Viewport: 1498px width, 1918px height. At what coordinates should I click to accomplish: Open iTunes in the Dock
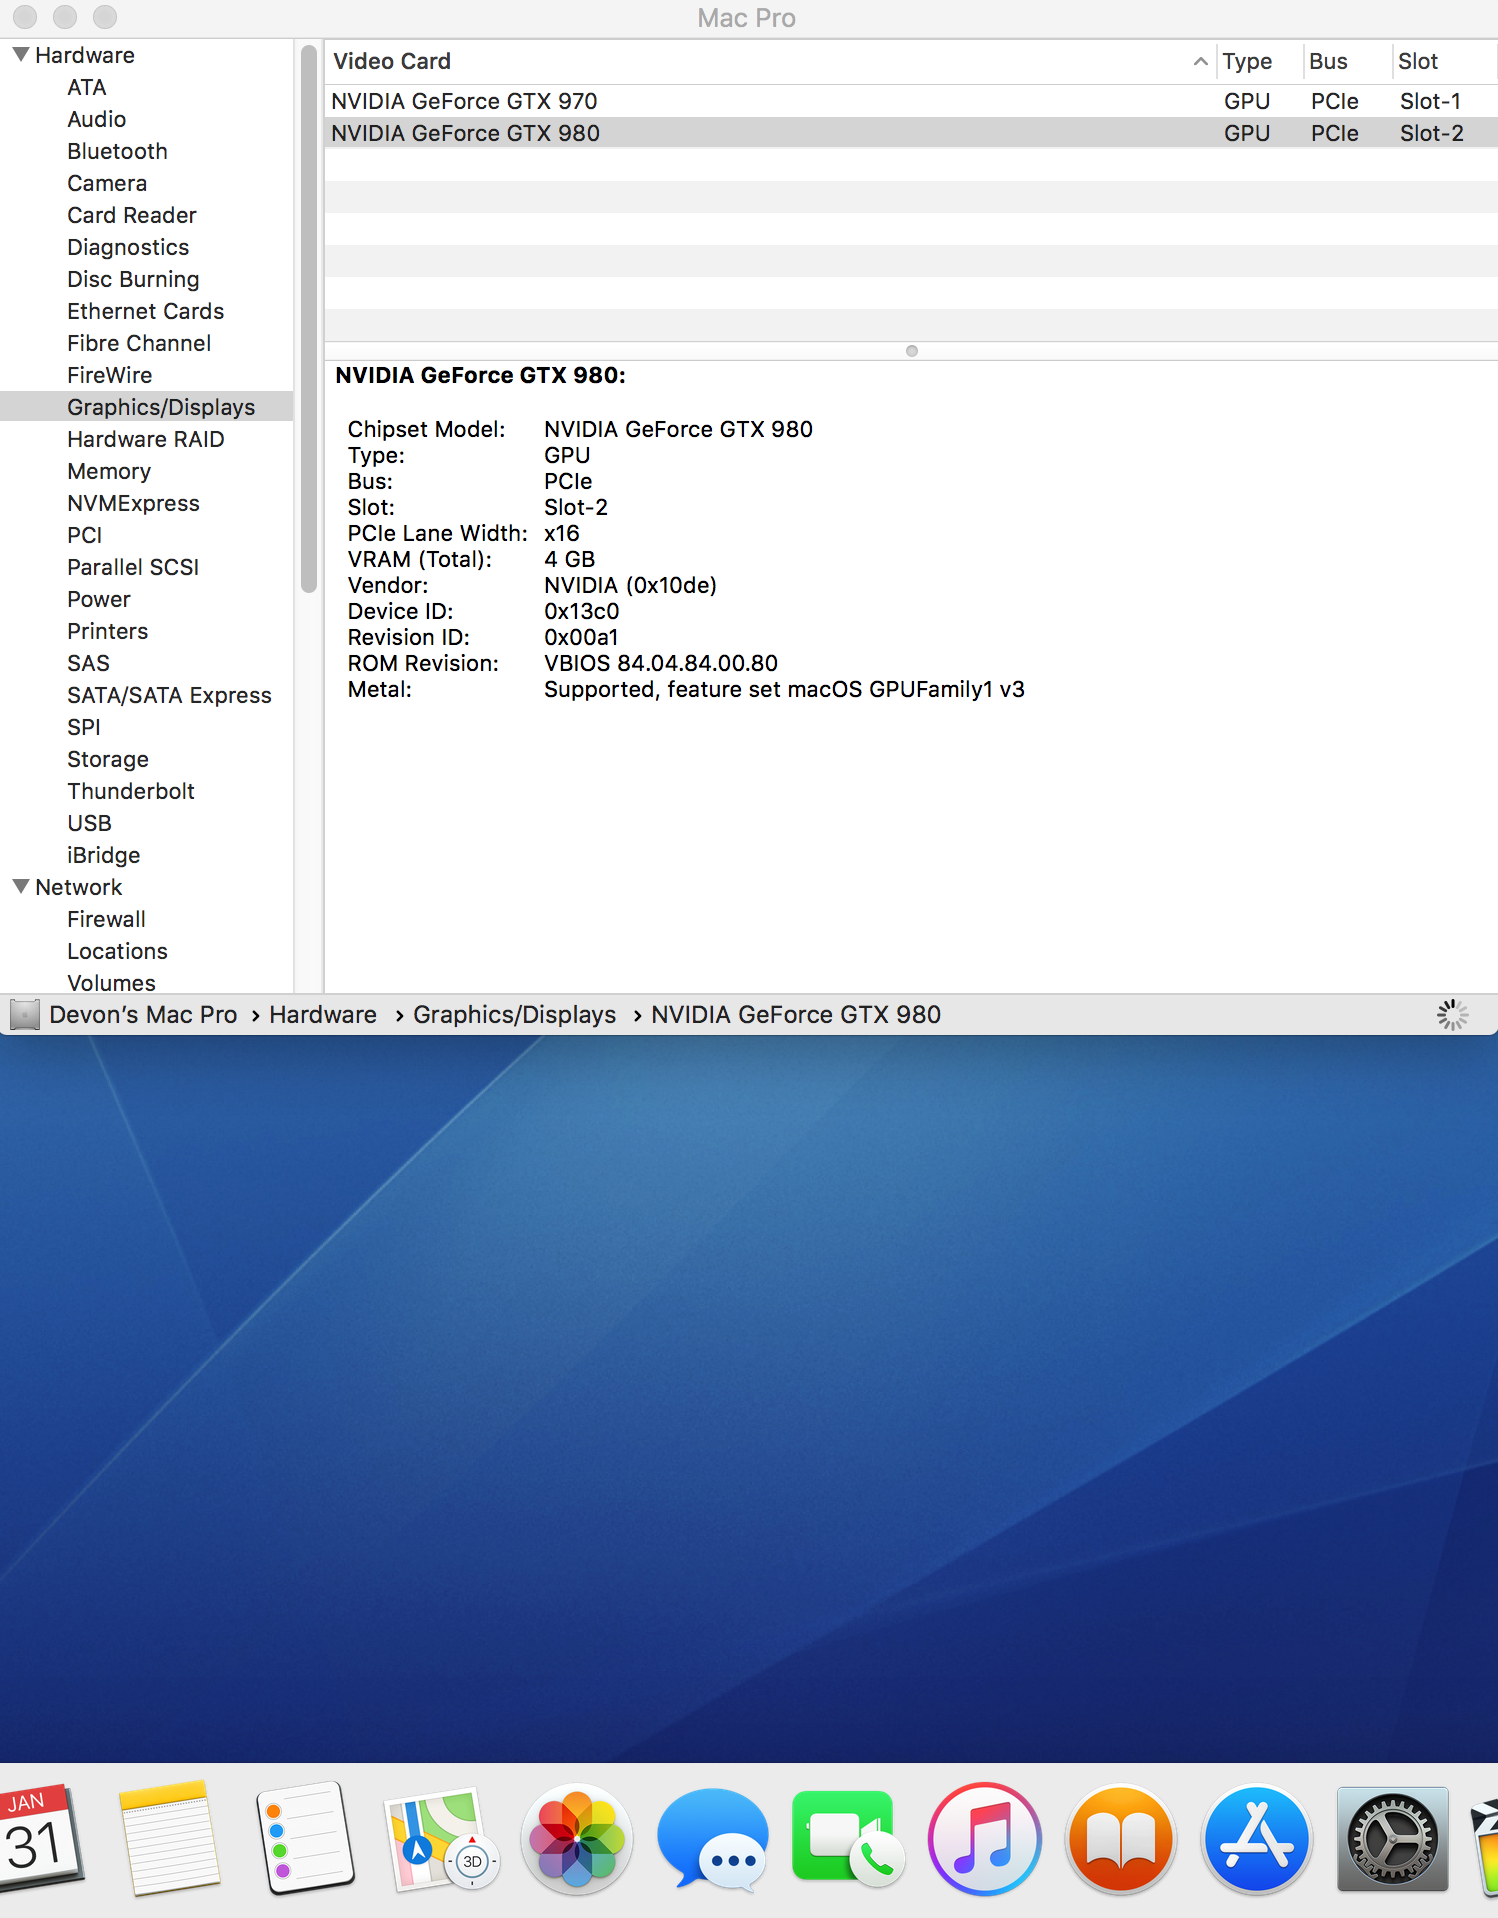tap(985, 1839)
